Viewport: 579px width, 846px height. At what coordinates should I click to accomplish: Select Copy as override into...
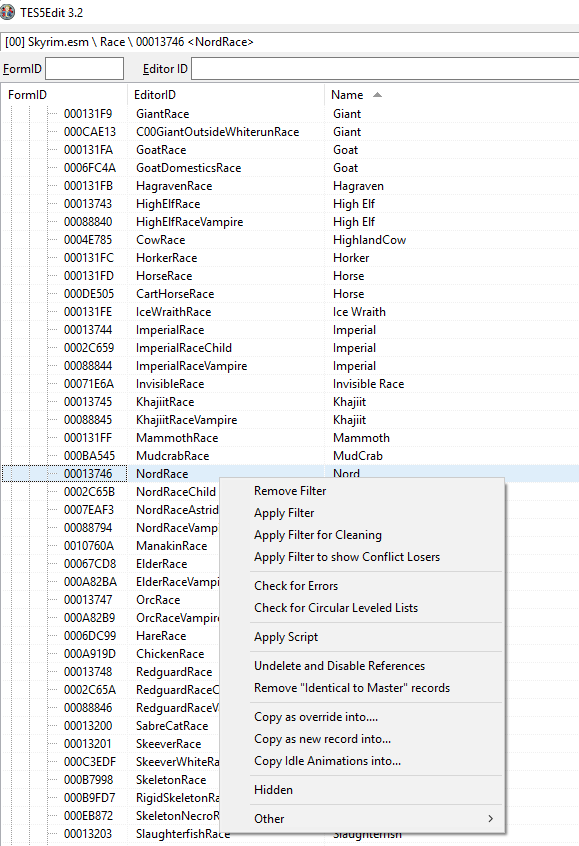[316, 717]
